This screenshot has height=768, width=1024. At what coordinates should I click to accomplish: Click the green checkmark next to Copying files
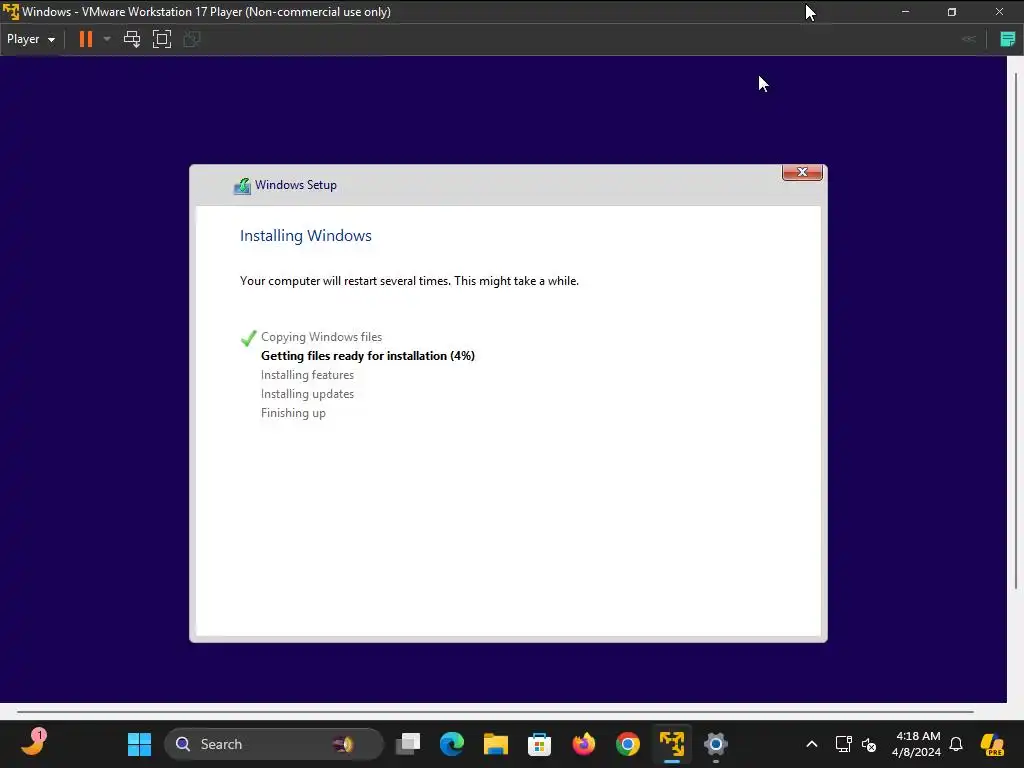(x=248, y=338)
